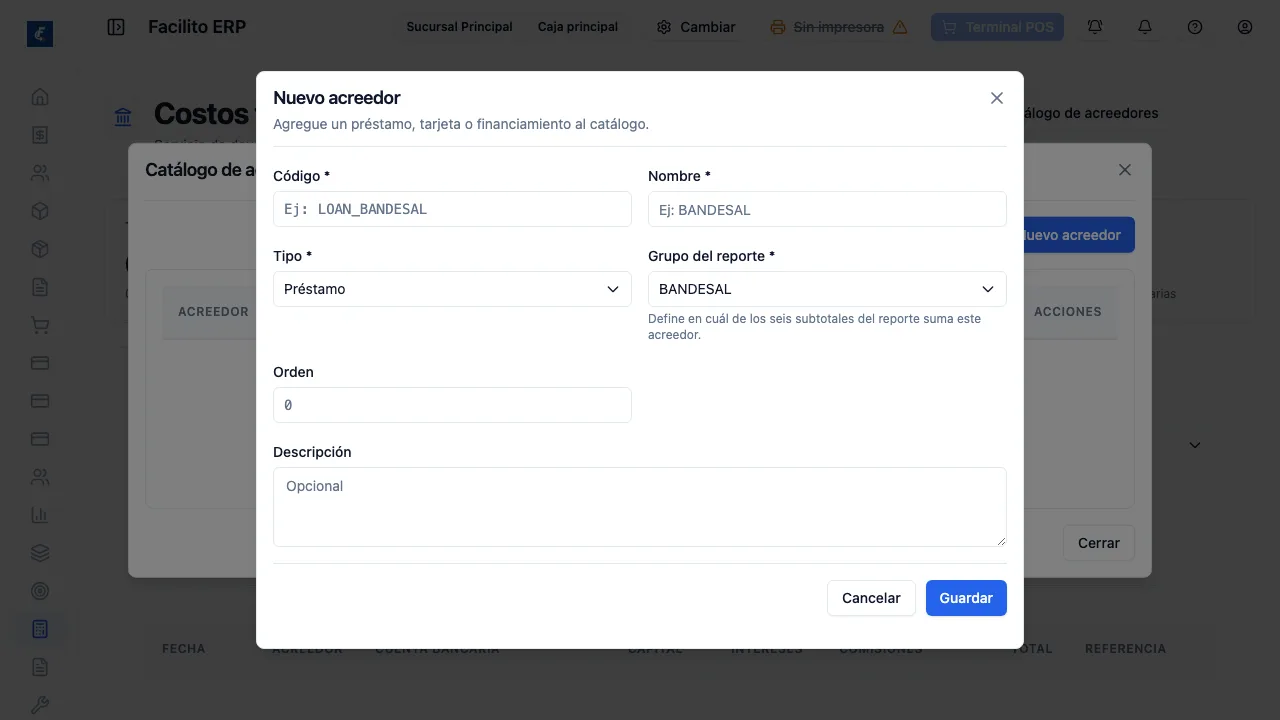Click the bank building icon beside Costos
Screen dimensions: 1280x720
(x=123, y=117)
